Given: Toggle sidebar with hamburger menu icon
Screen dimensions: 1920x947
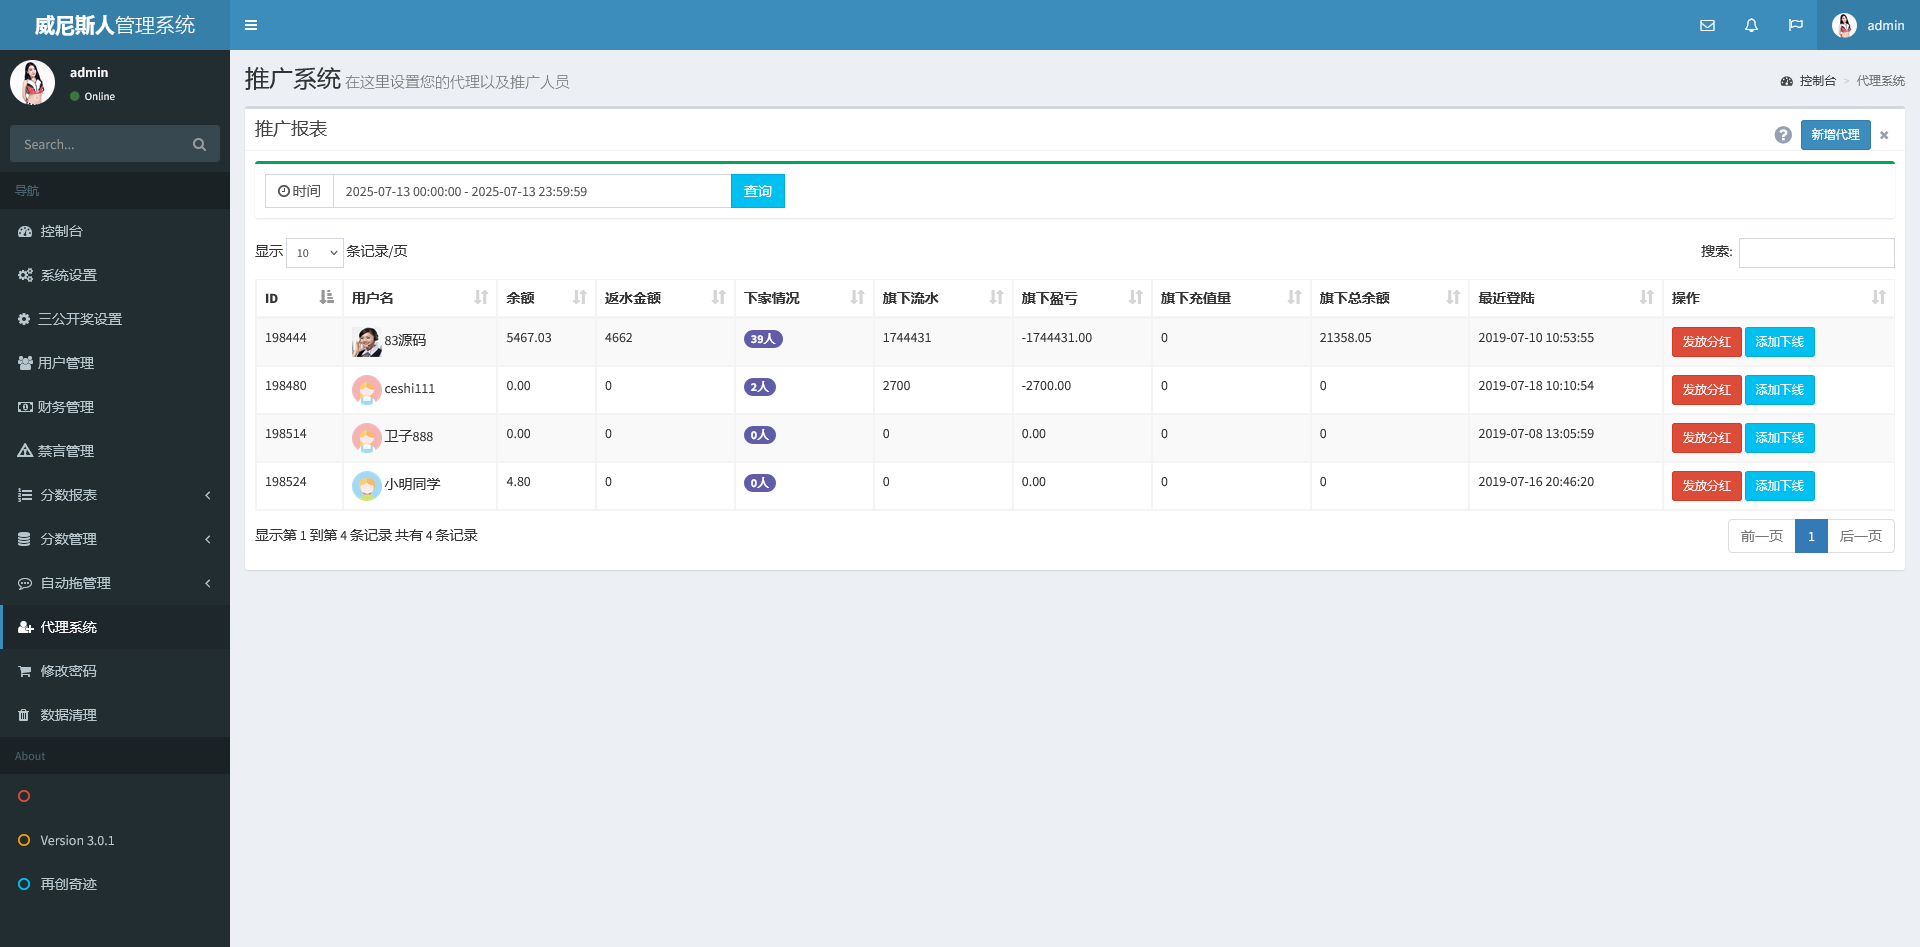Looking at the screenshot, I should pos(251,25).
